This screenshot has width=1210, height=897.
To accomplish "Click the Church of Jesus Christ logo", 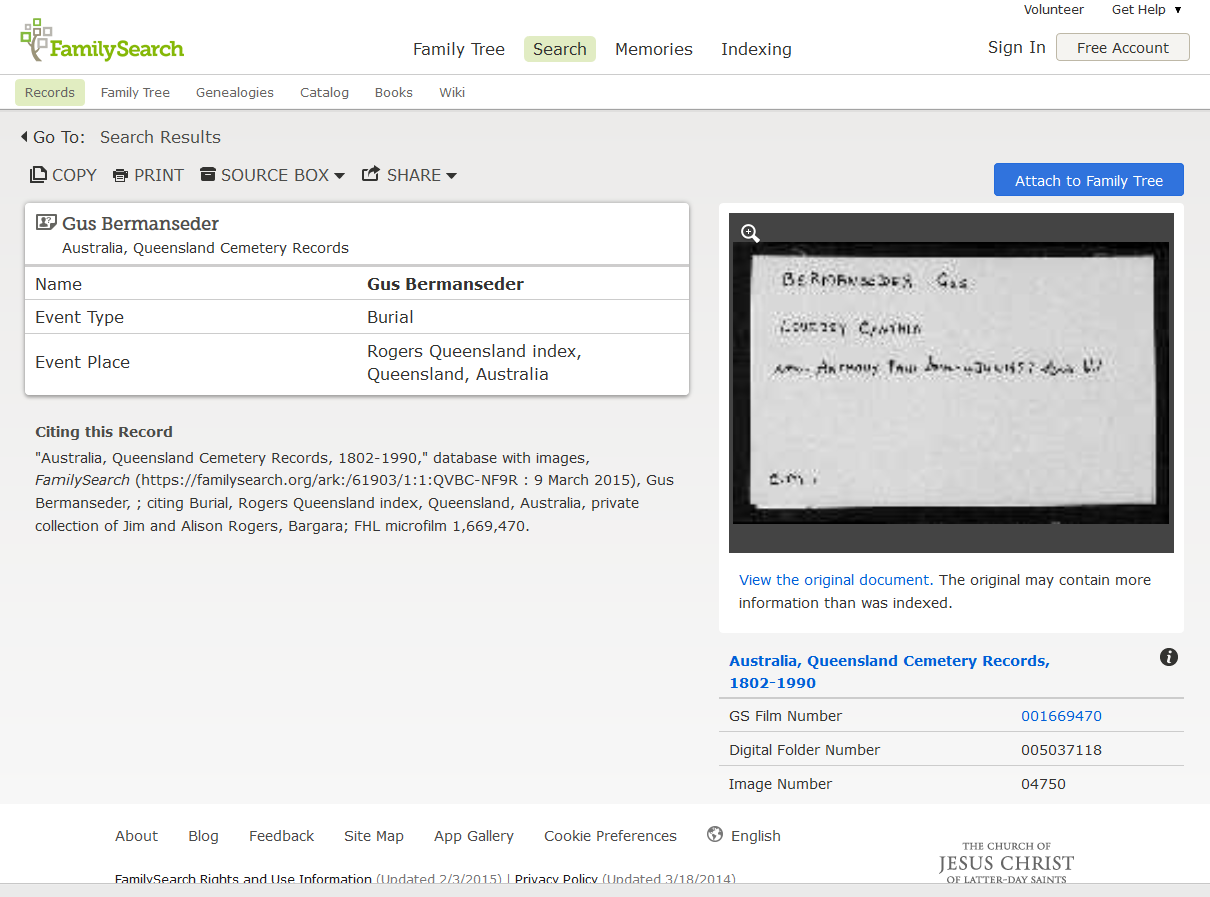I will coord(1006,862).
